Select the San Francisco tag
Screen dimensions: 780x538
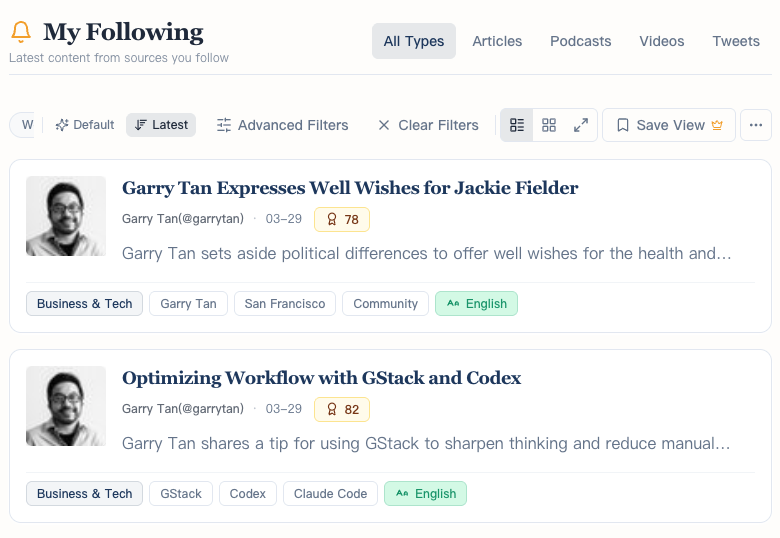tap(285, 304)
